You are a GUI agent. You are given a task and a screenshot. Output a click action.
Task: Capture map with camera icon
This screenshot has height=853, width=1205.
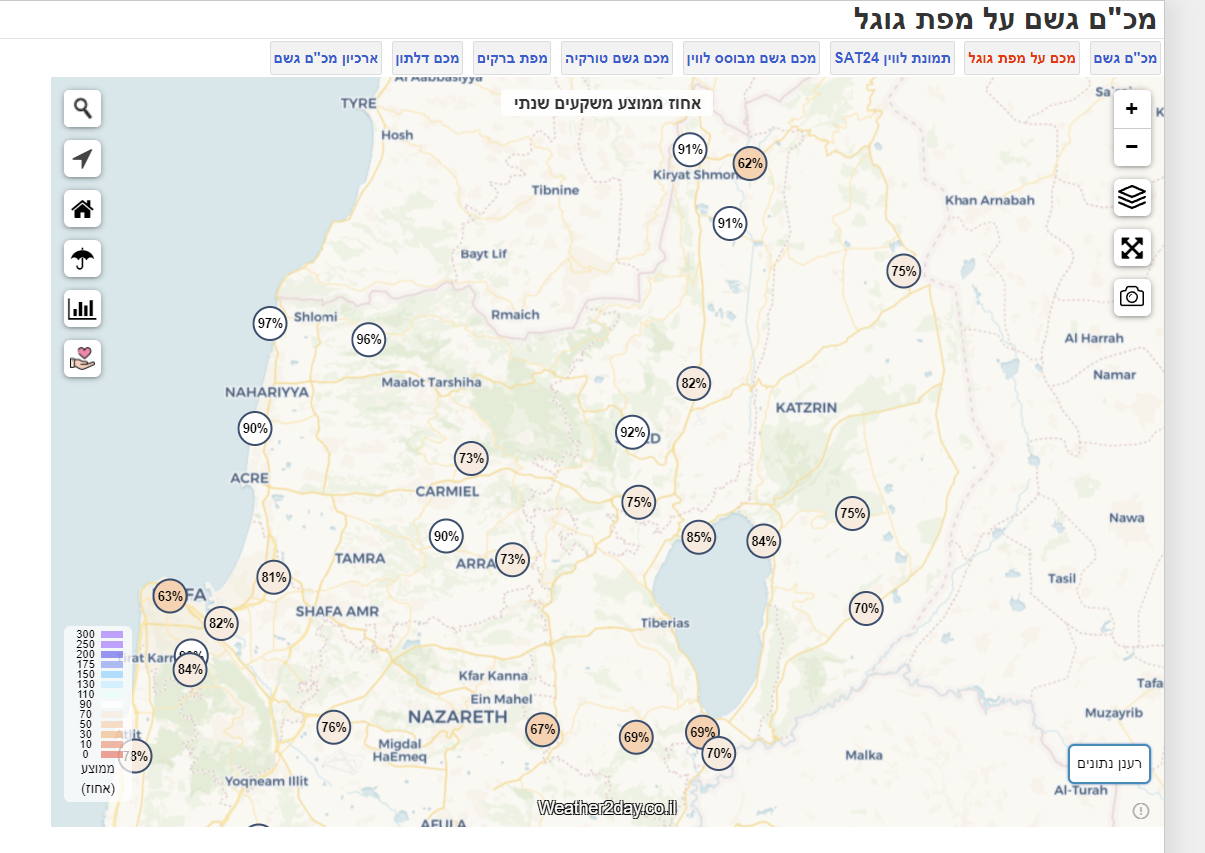point(1132,297)
